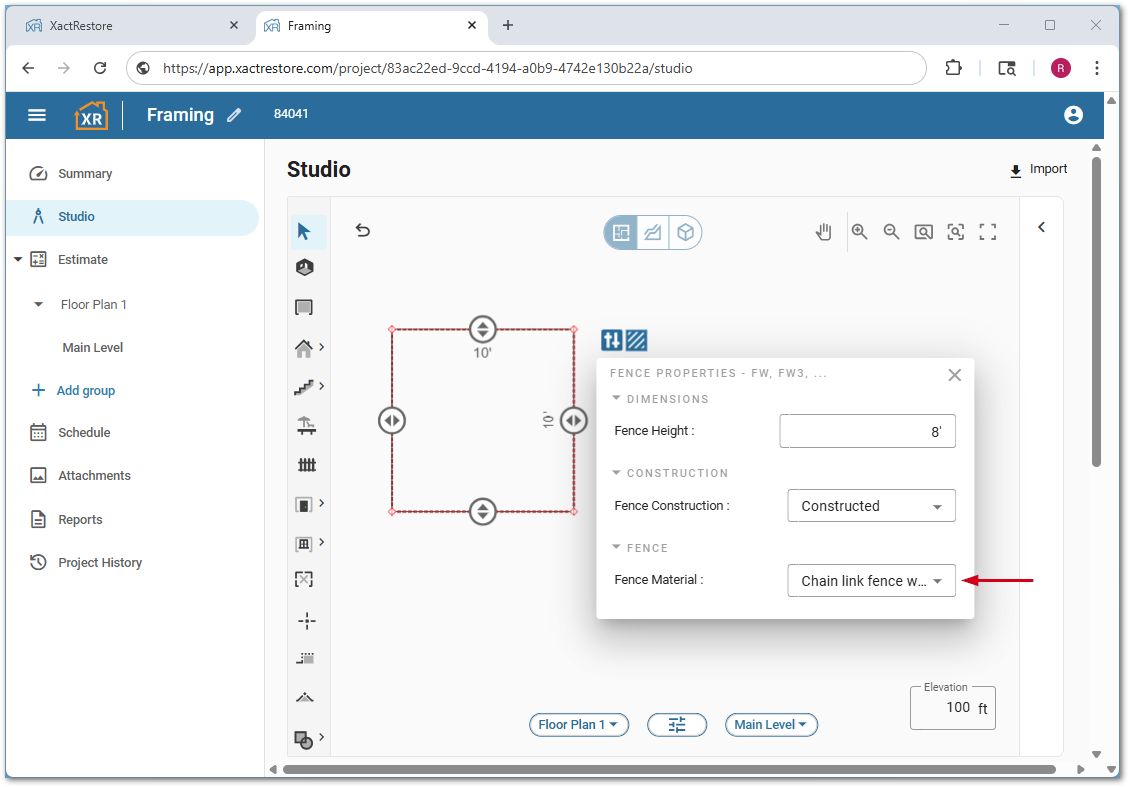Click the zoom out magnifier
The height and width of the screenshot is (787, 1129).
click(891, 232)
